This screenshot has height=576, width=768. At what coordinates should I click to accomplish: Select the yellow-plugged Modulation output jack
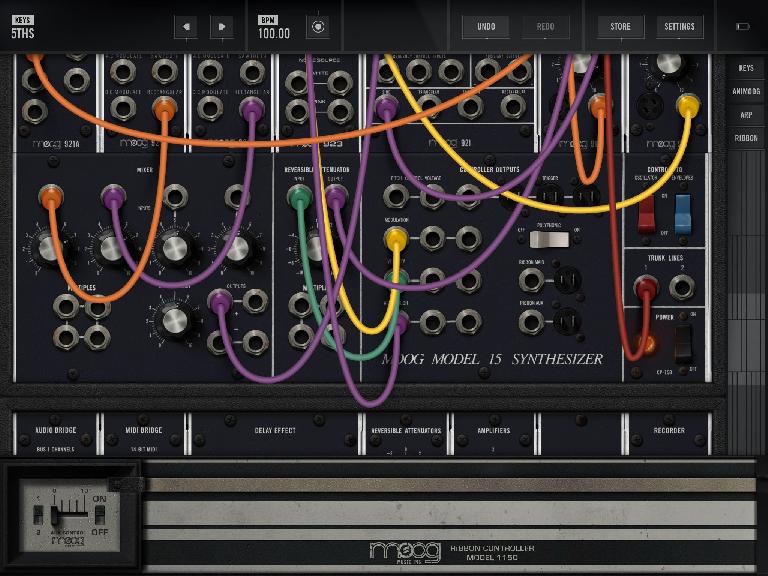pyautogui.click(x=396, y=238)
